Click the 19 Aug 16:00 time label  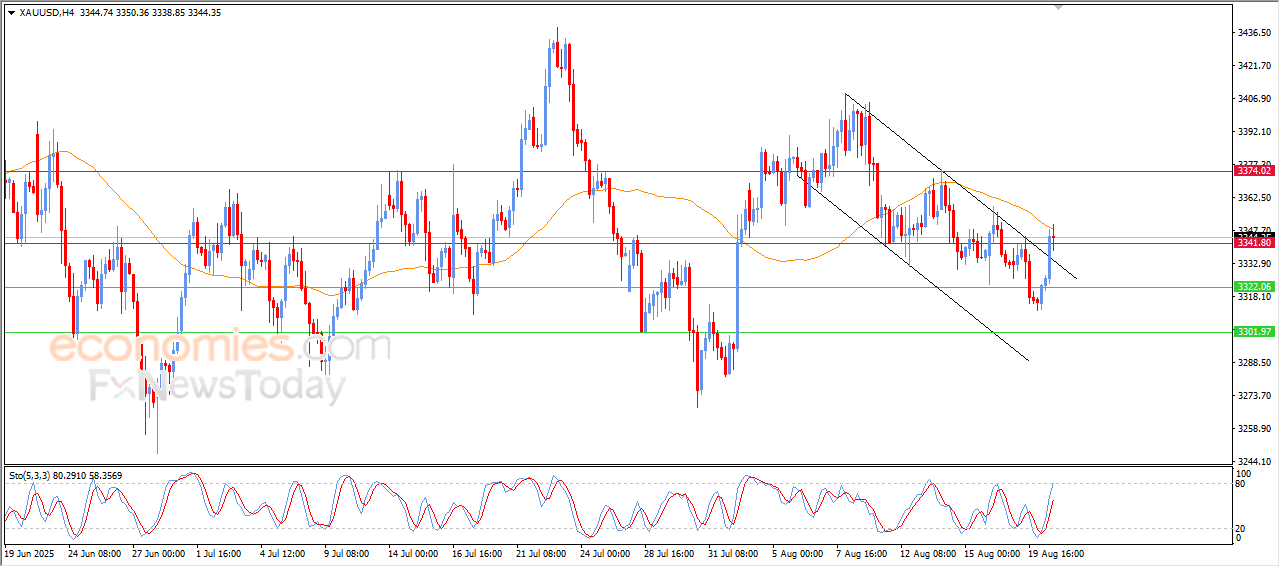1058,553
